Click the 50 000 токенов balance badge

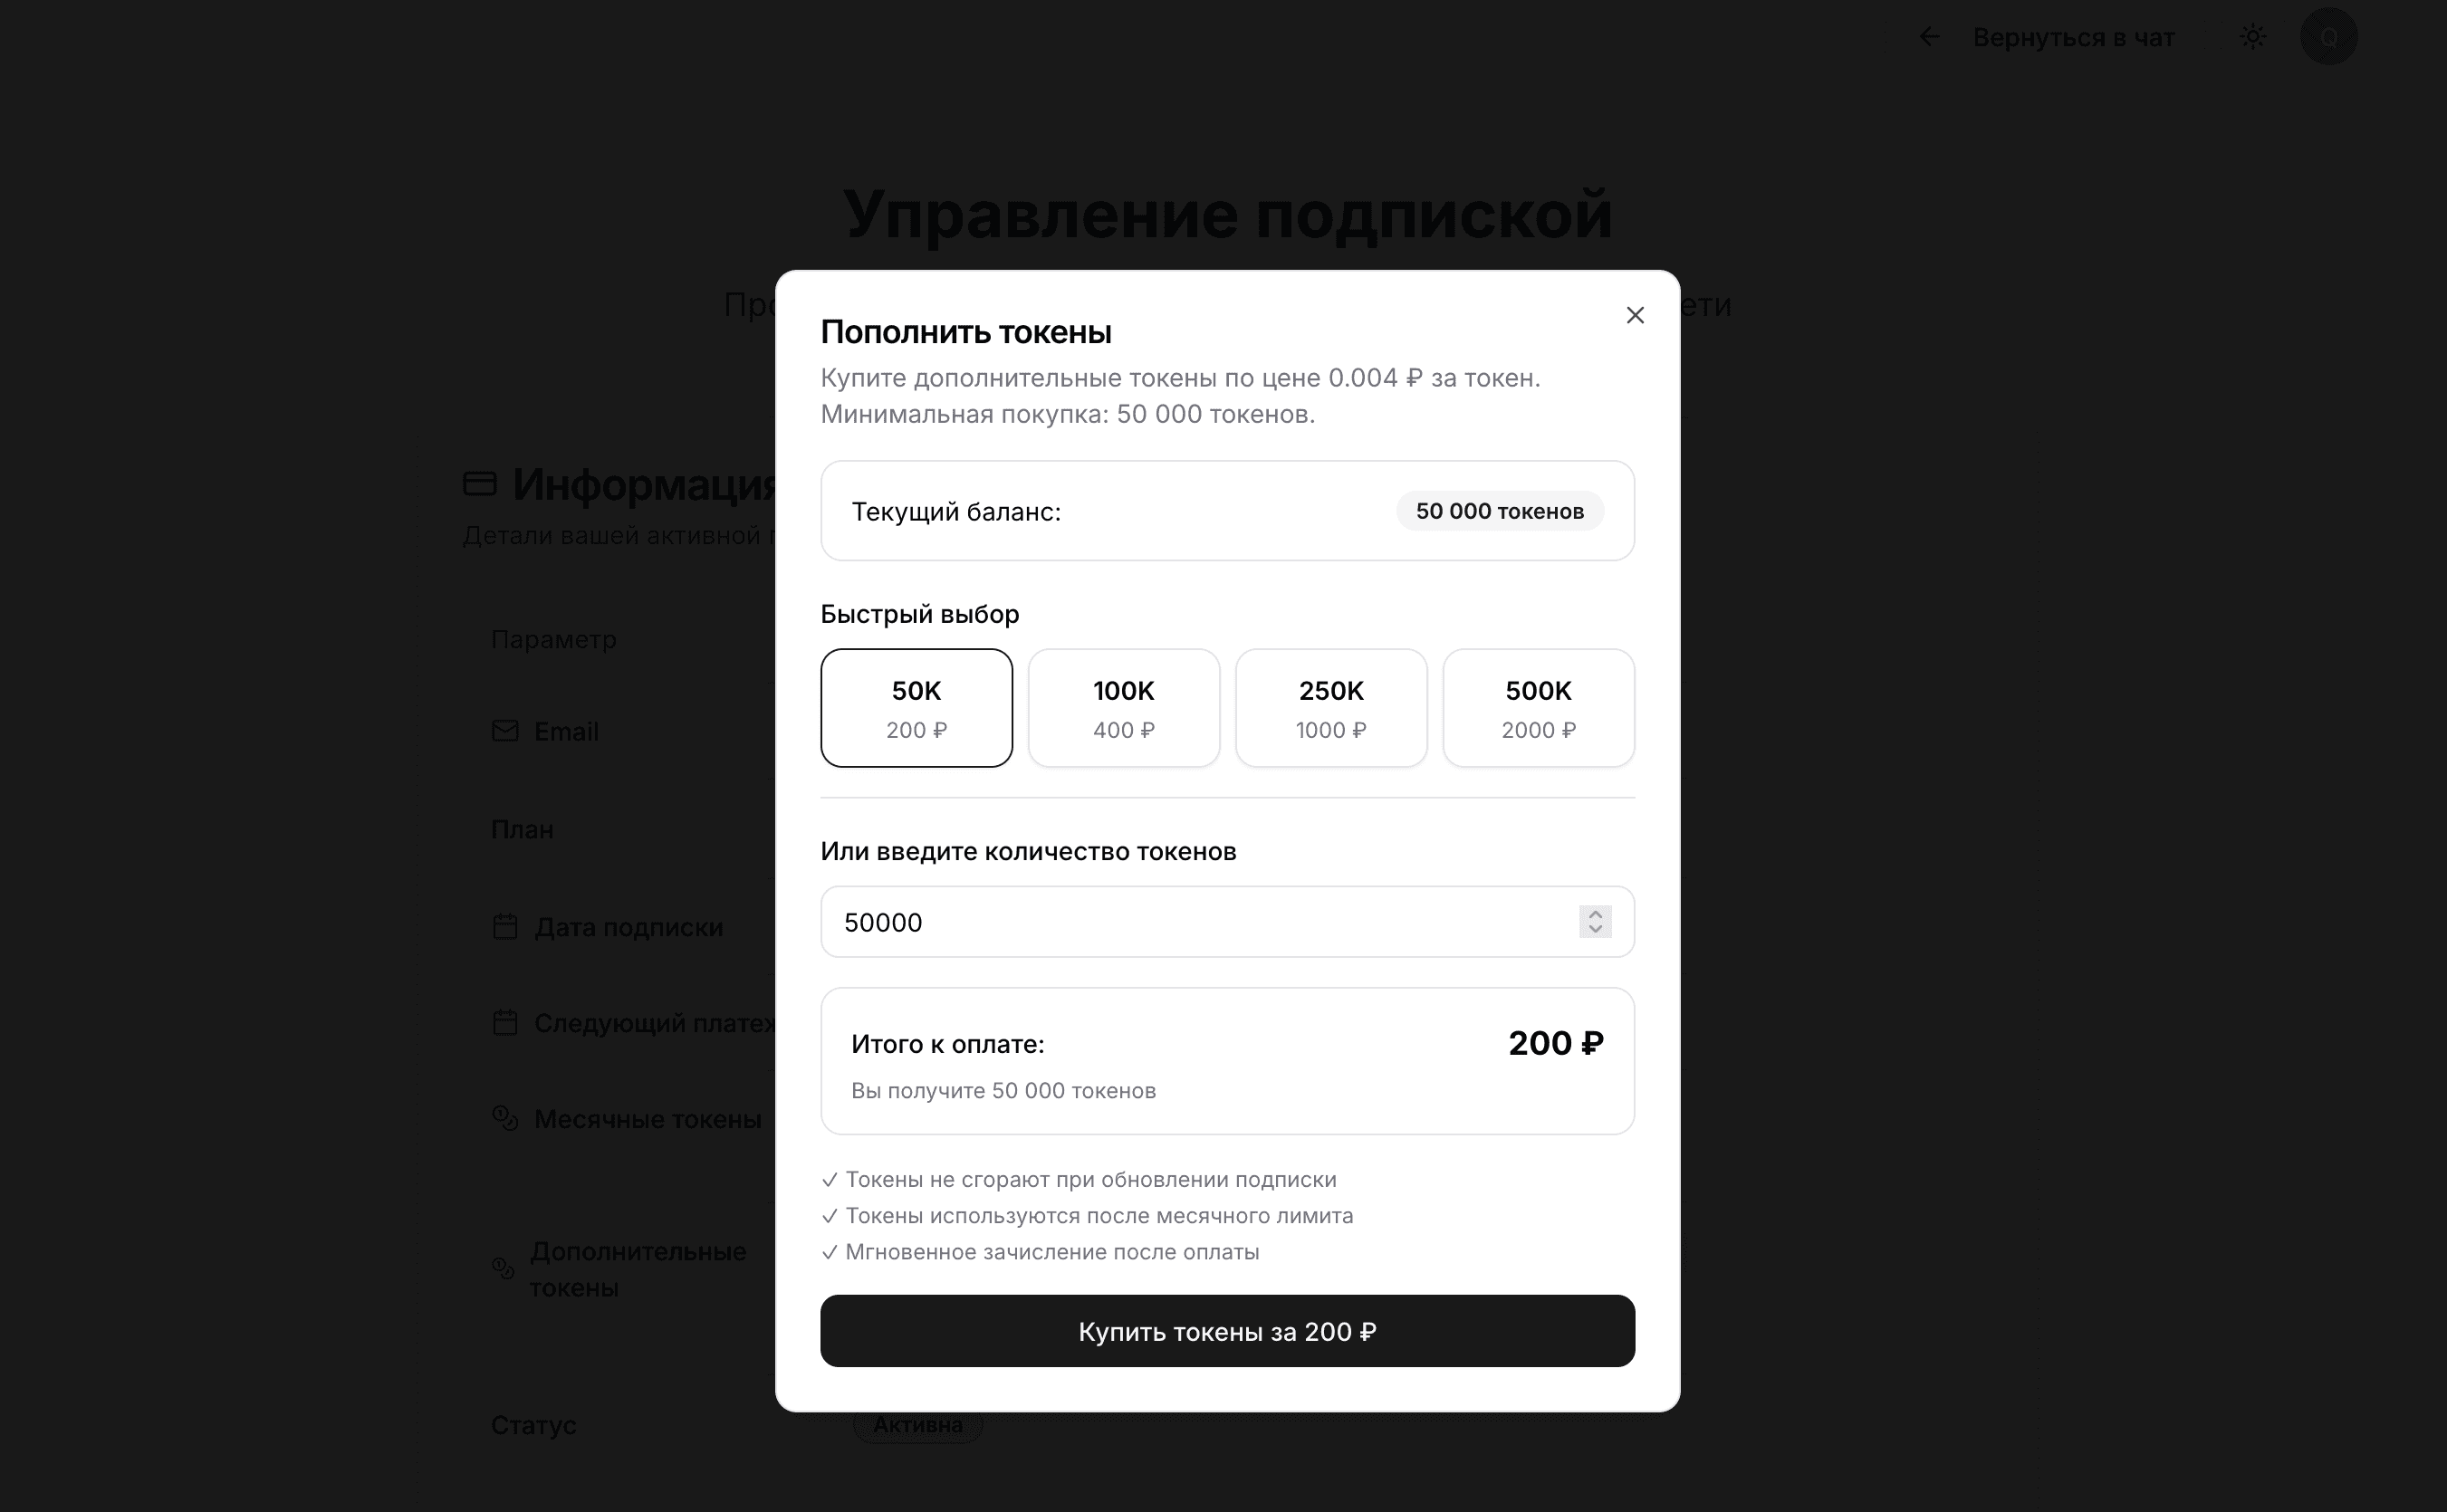(1499, 511)
